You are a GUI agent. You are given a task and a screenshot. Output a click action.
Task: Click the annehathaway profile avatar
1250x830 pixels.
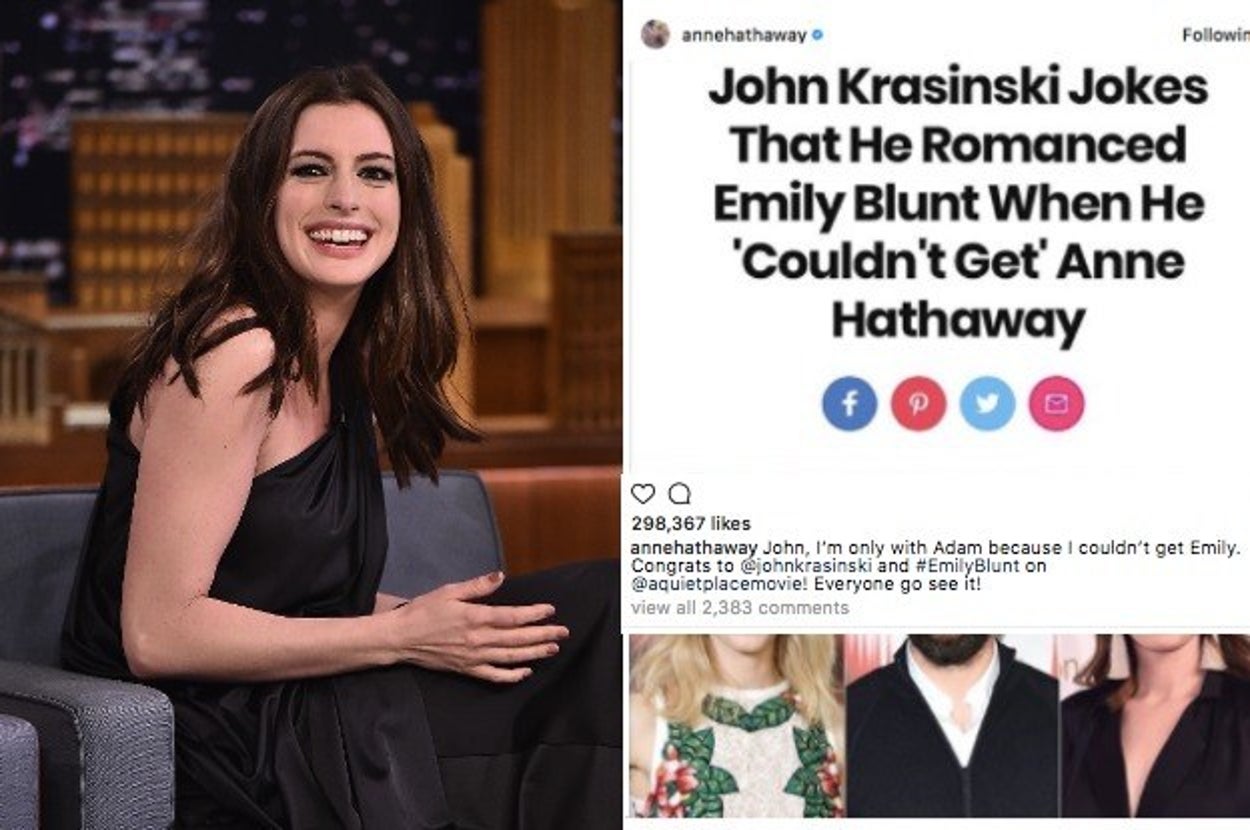[x=655, y=34]
